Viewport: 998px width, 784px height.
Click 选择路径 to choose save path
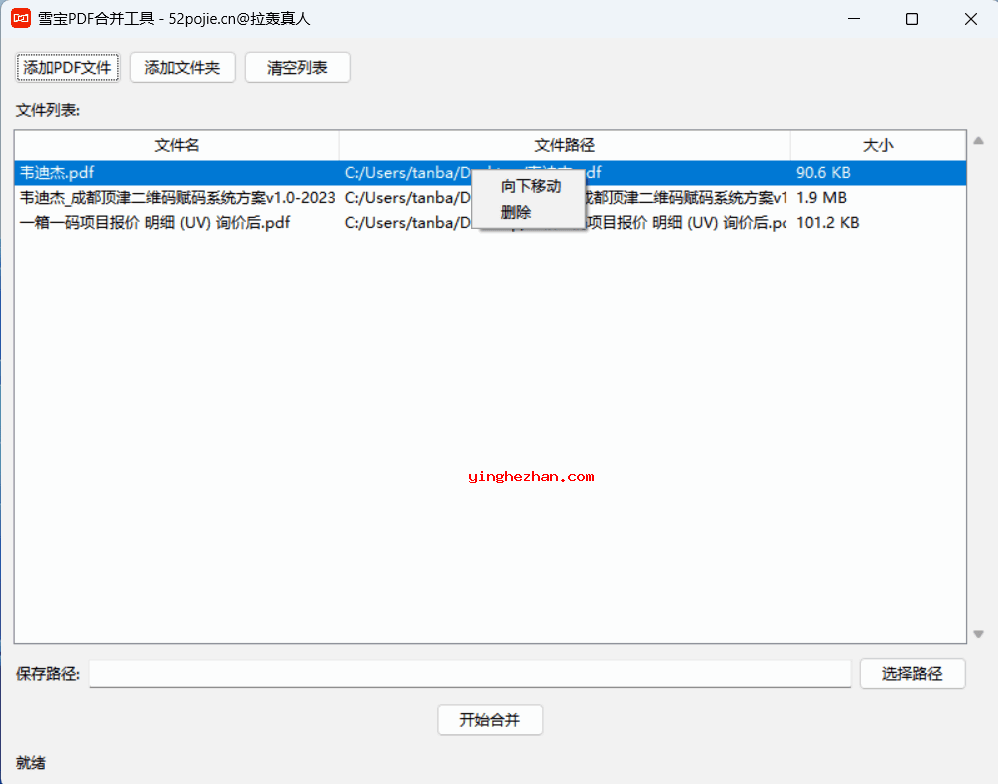point(912,673)
